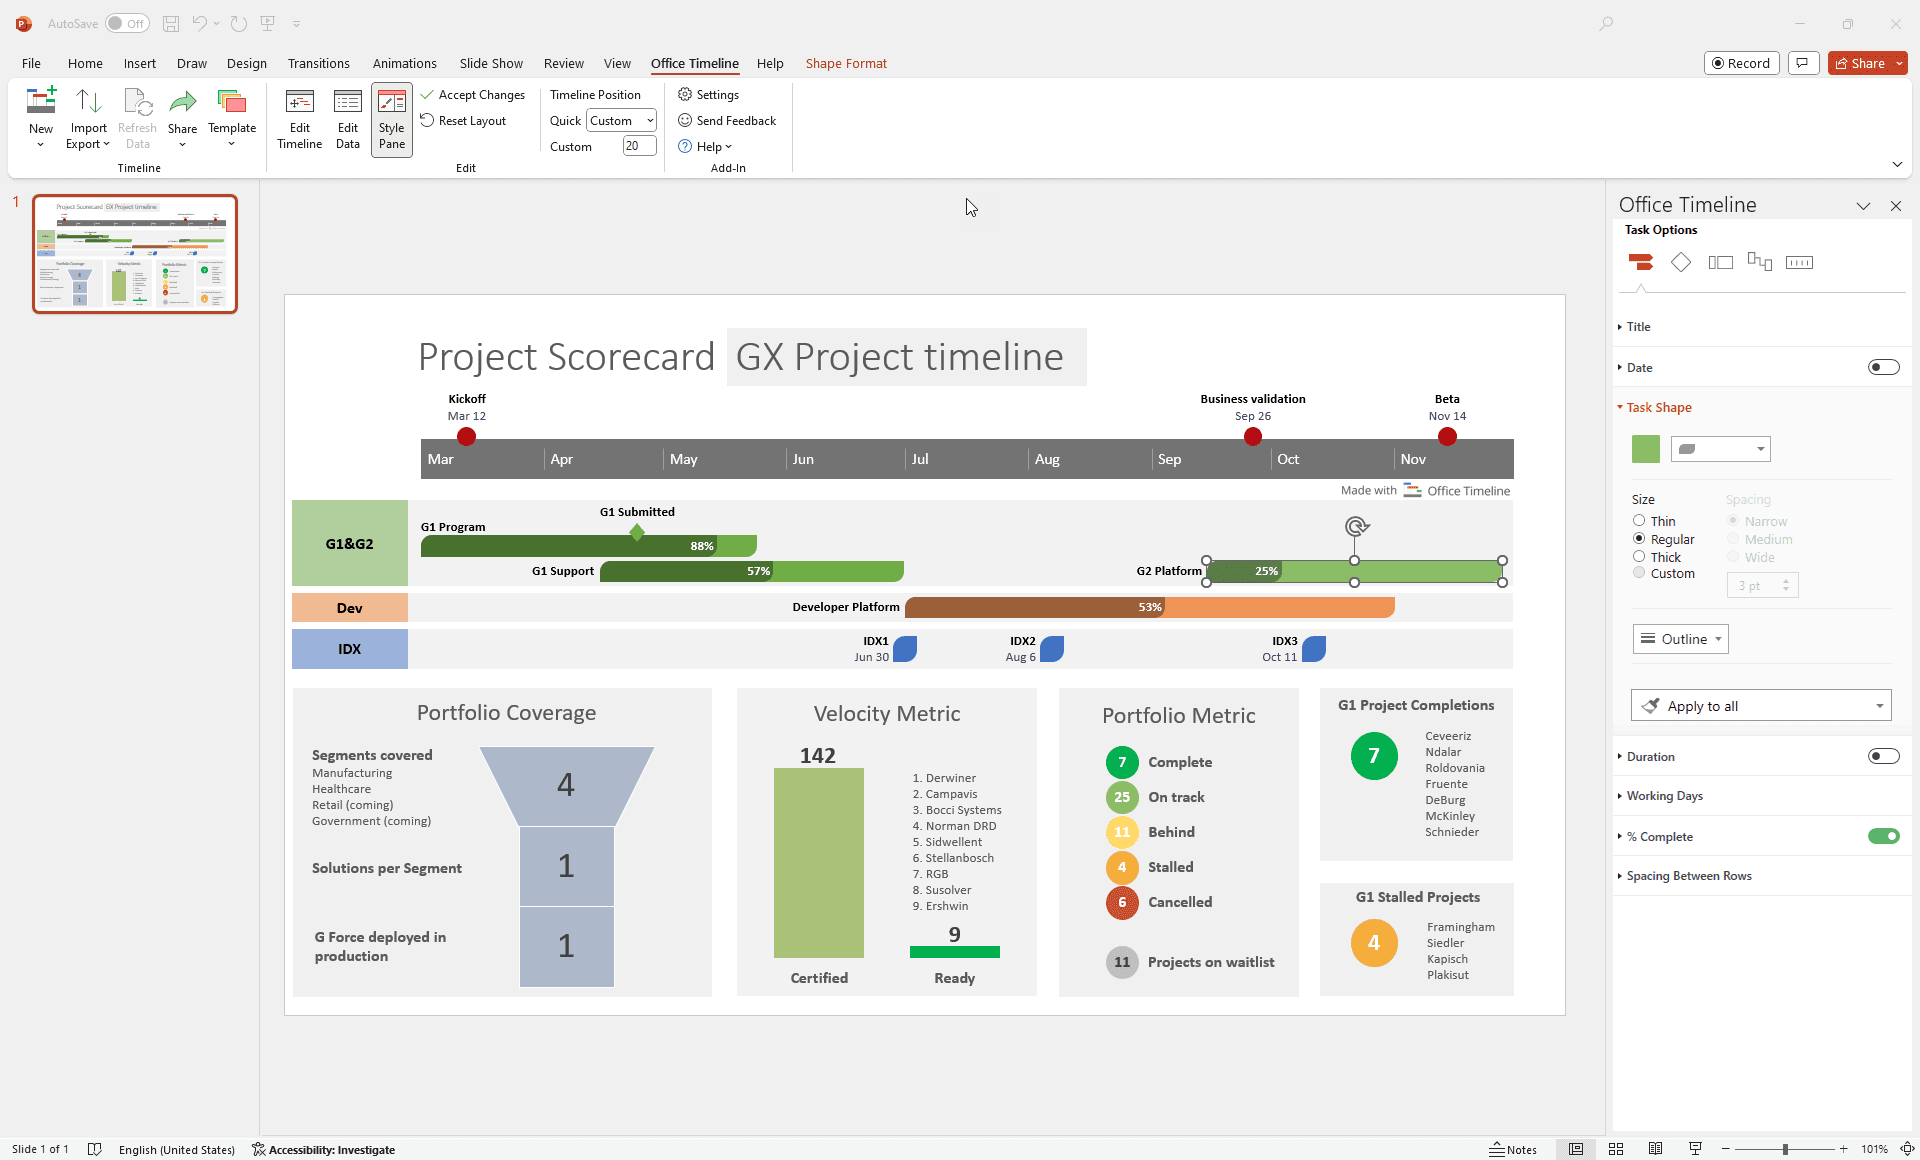Click Edit Timeline
Image resolution: width=1920 pixels, height=1160 pixels.
300,119
